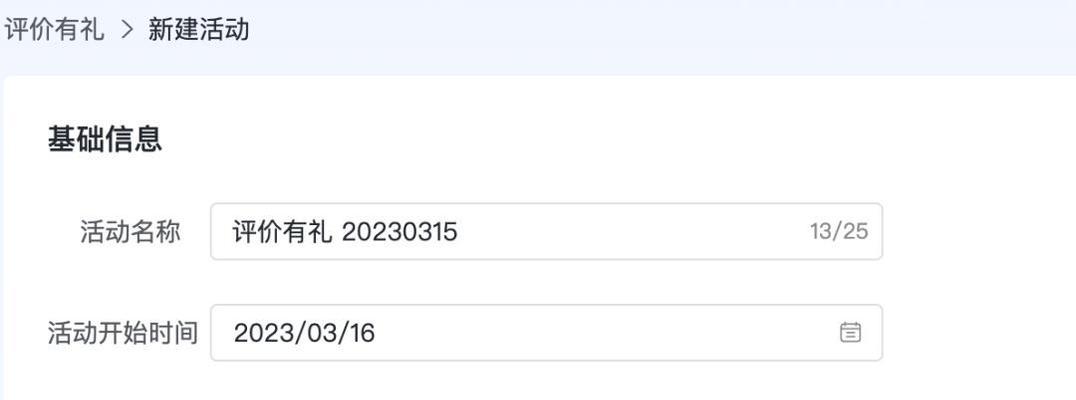This screenshot has width=1076, height=400.
Task: Click the 基础信息 section heading
Action: click(105, 139)
